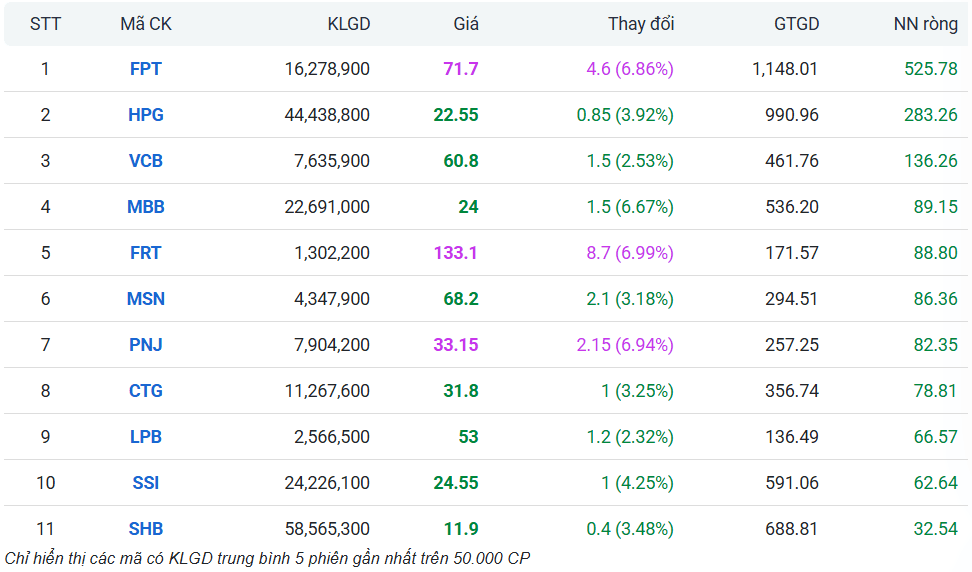Click VCB net foreign value 136.26
972x572 pixels.
point(930,161)
